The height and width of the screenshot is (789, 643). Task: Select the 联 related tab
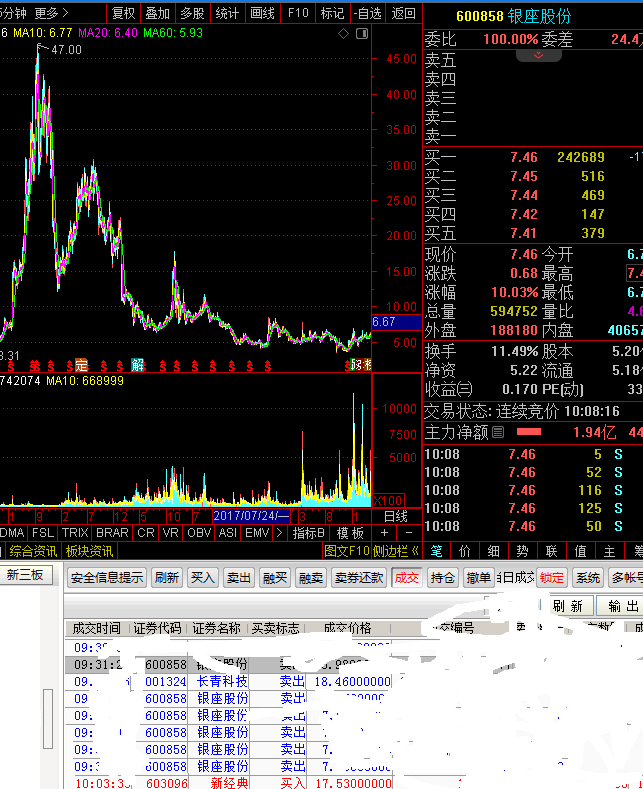551,551
